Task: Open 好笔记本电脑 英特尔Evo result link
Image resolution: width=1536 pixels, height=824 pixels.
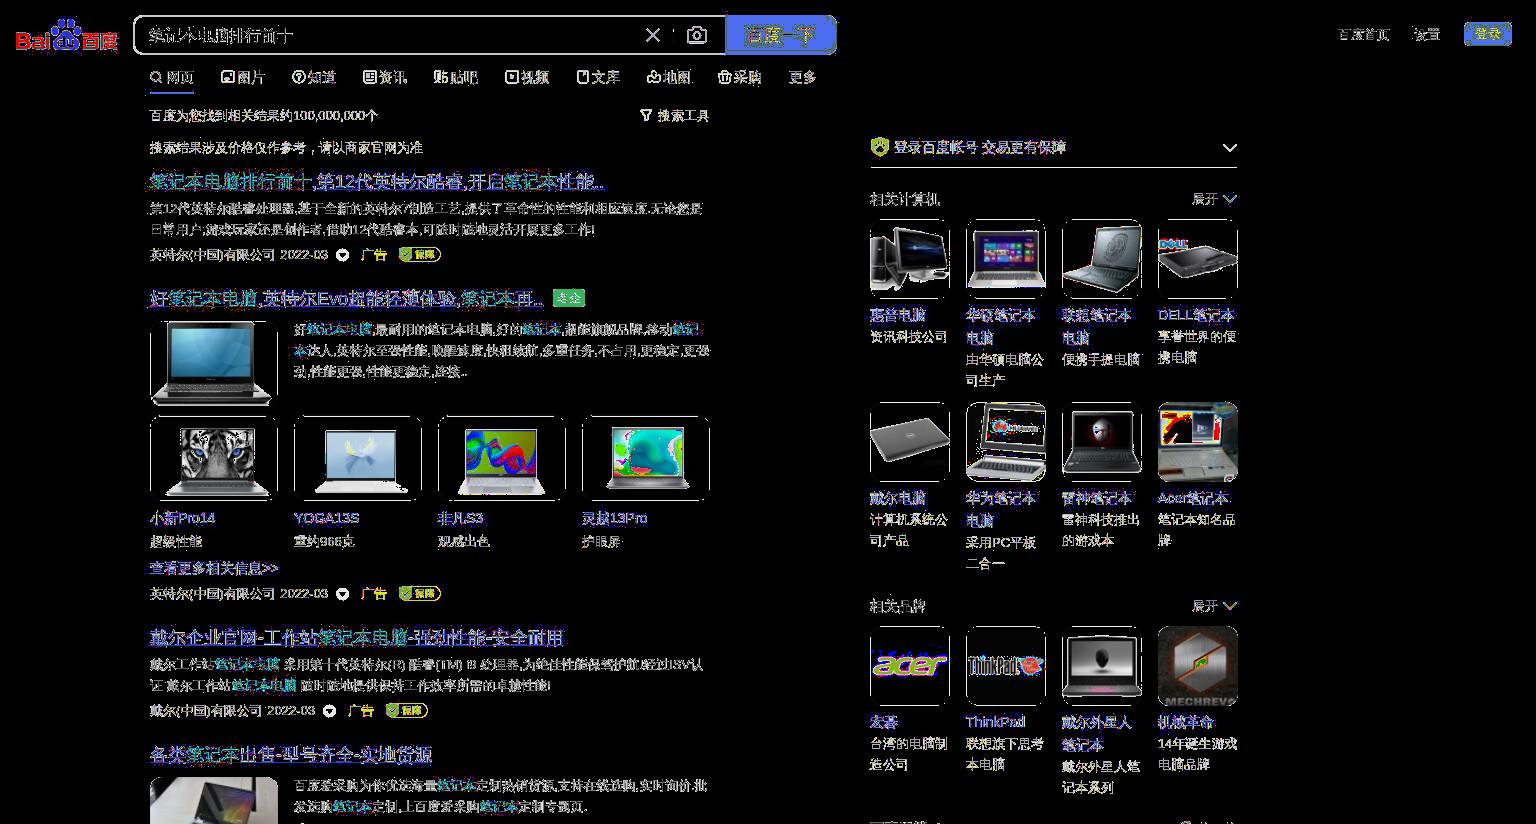Action: [x=347, y=299]
